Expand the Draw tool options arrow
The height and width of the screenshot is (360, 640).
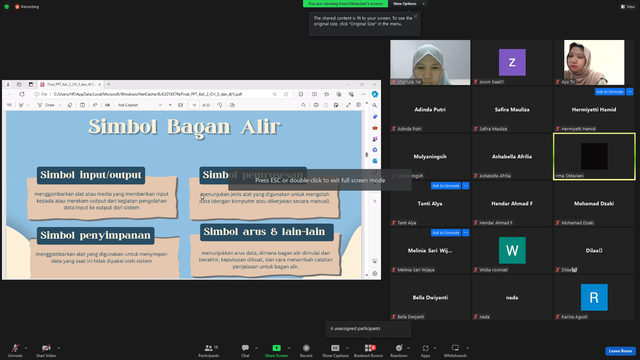pos(60,105)
